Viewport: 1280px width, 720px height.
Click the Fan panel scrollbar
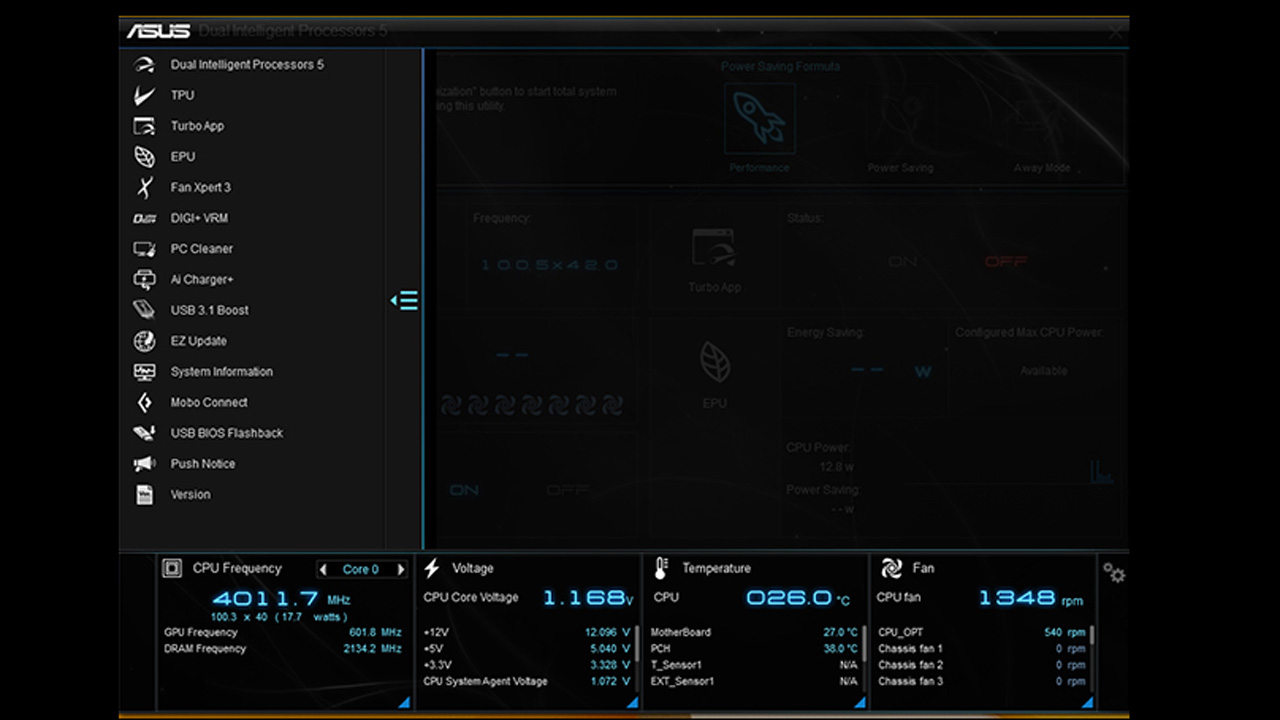(x=1091, y=636)
